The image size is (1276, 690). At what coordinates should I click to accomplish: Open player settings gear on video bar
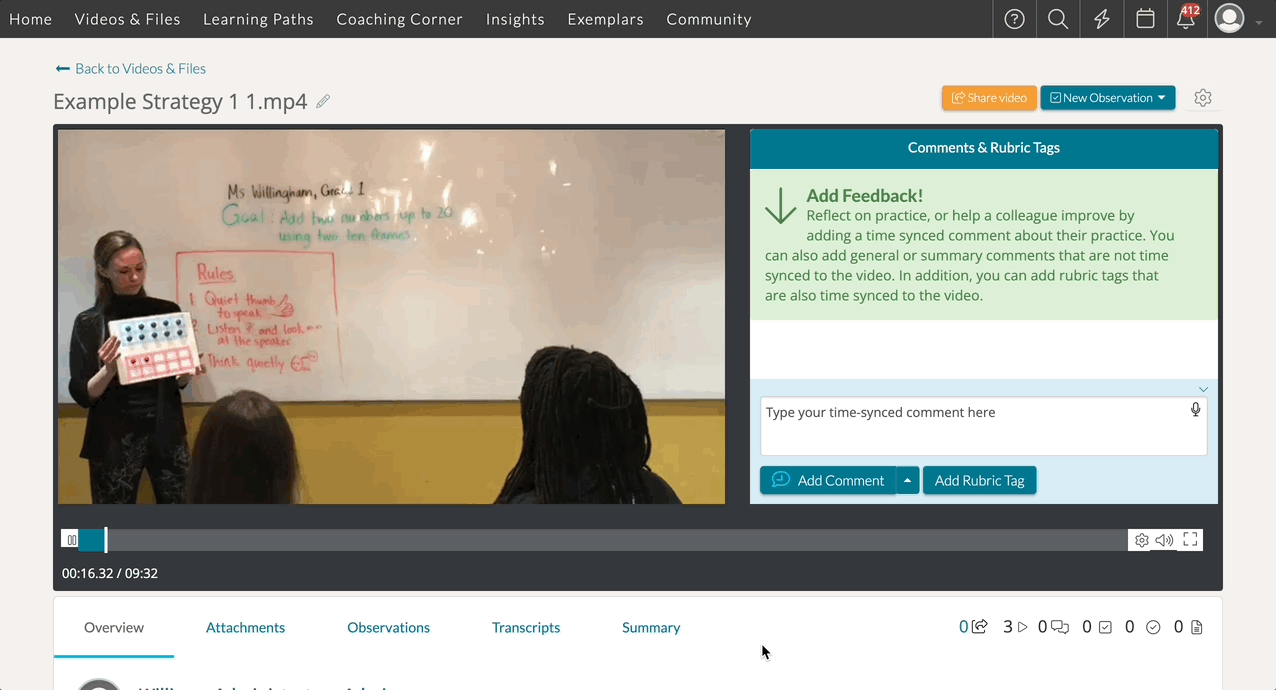point(1141,540)
